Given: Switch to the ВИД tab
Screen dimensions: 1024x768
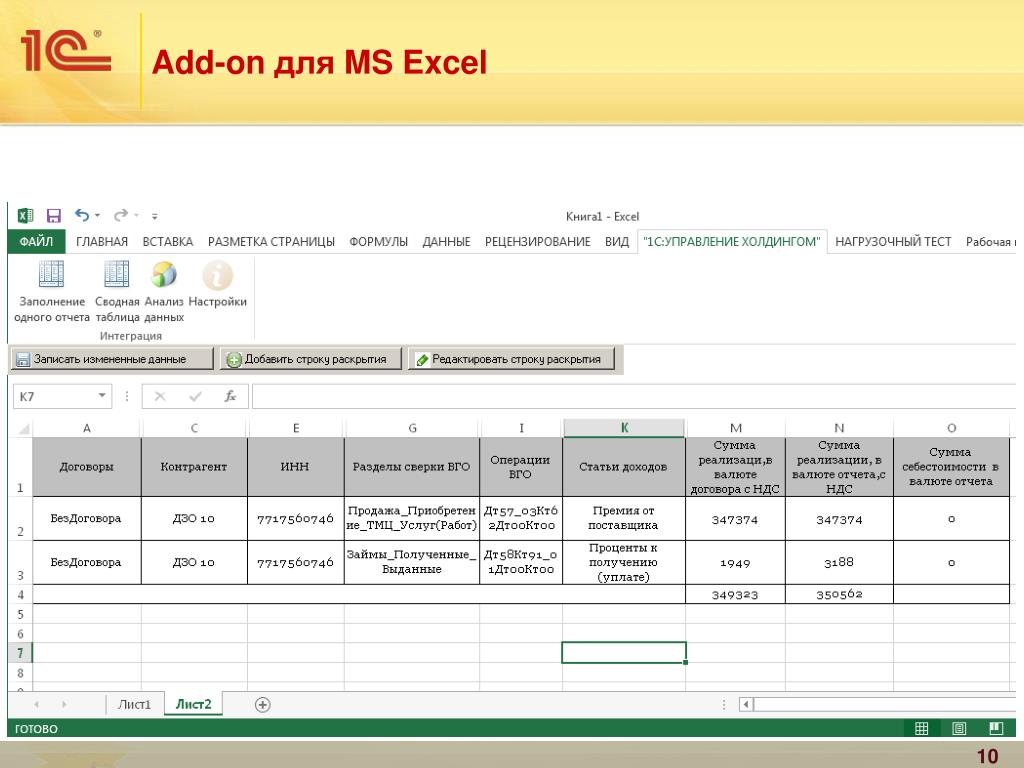Looking at the screenshot, I should click(x=616, y=242).
